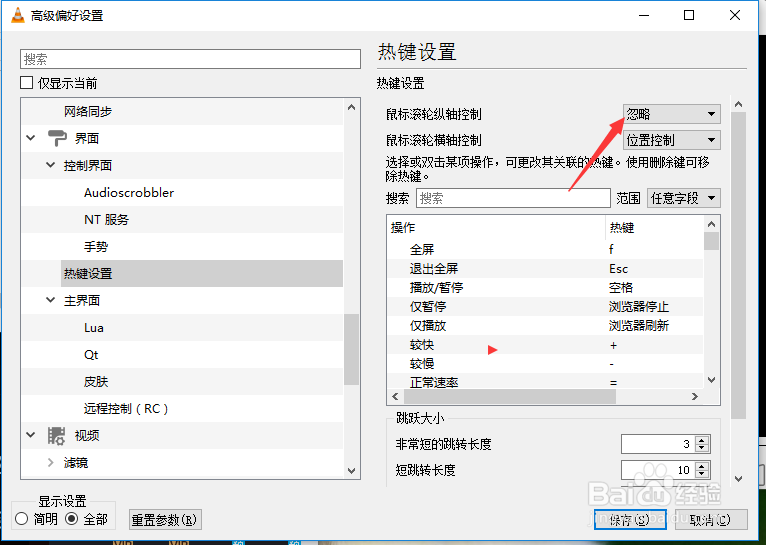This screenshot has width=766, height=545.
Task: Select 手势 in the tree
Action: pyautogui.click(x=96, y=247)
